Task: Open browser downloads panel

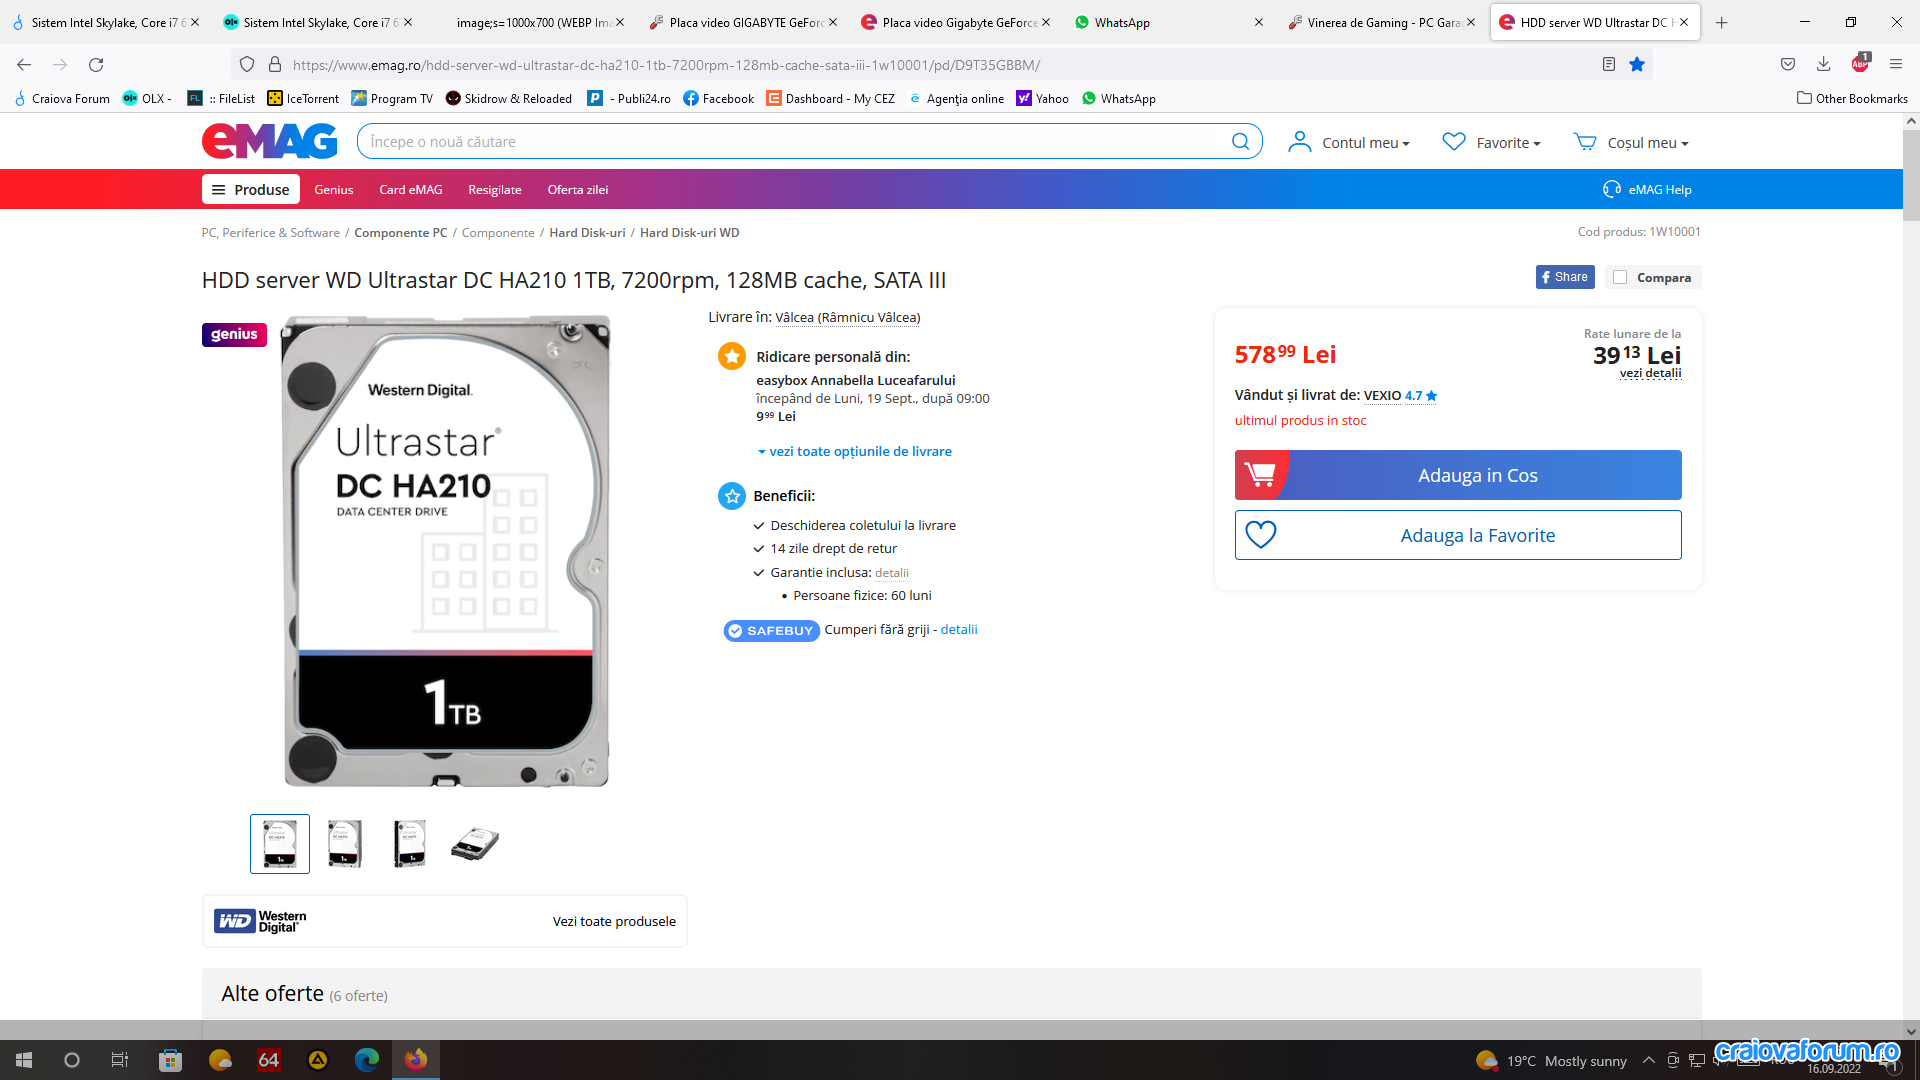Action: tap(1824, 65)
